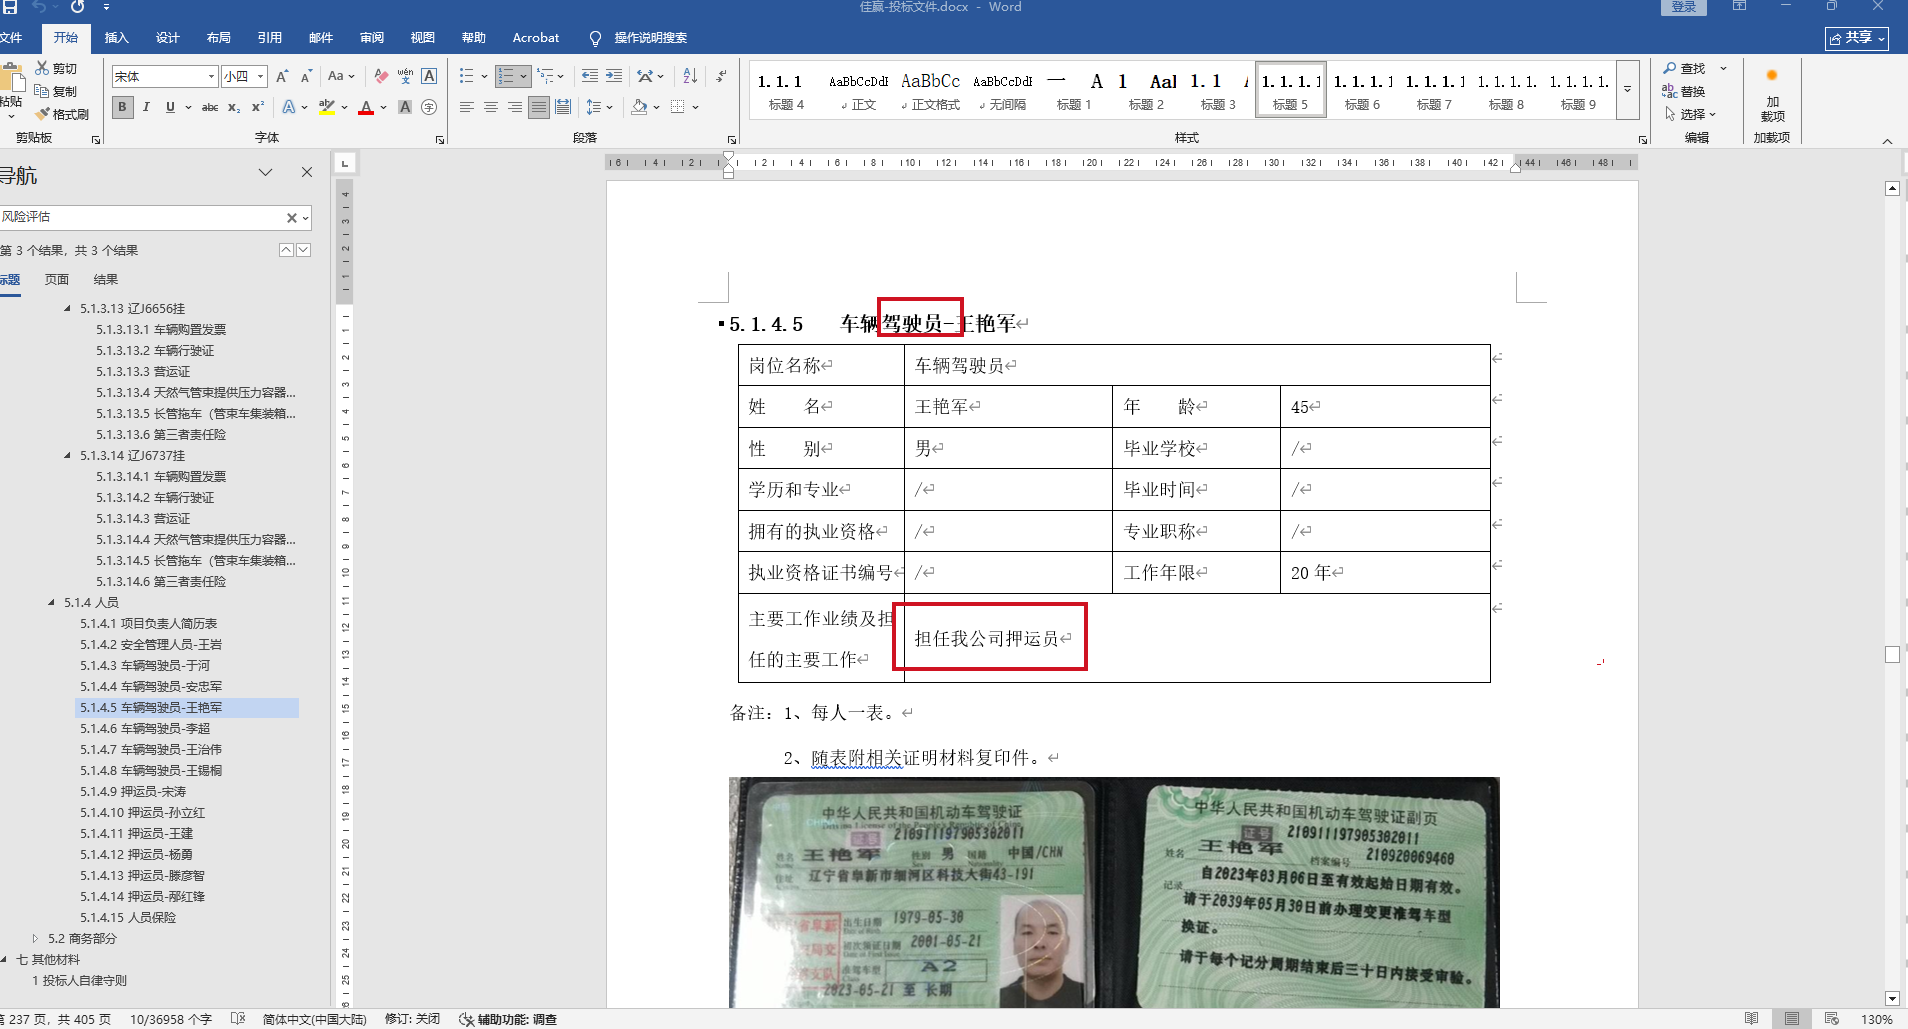Open the borders dropdown
Image resolution: width=1908 pixels, height=1029 pixels.
pyautogui.click(x=684, y=107)
